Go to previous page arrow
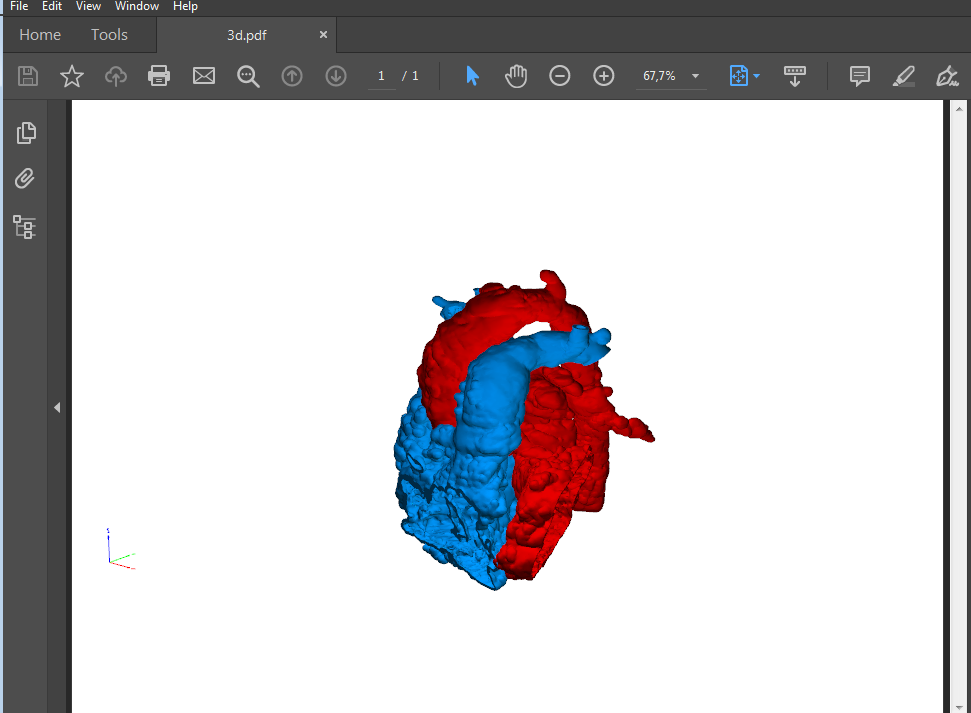Viewport: 971px width, 713px height. point(292,76)
